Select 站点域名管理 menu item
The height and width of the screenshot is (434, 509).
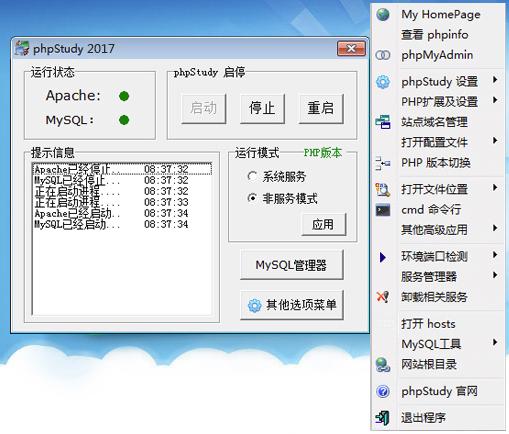[438, 122]
